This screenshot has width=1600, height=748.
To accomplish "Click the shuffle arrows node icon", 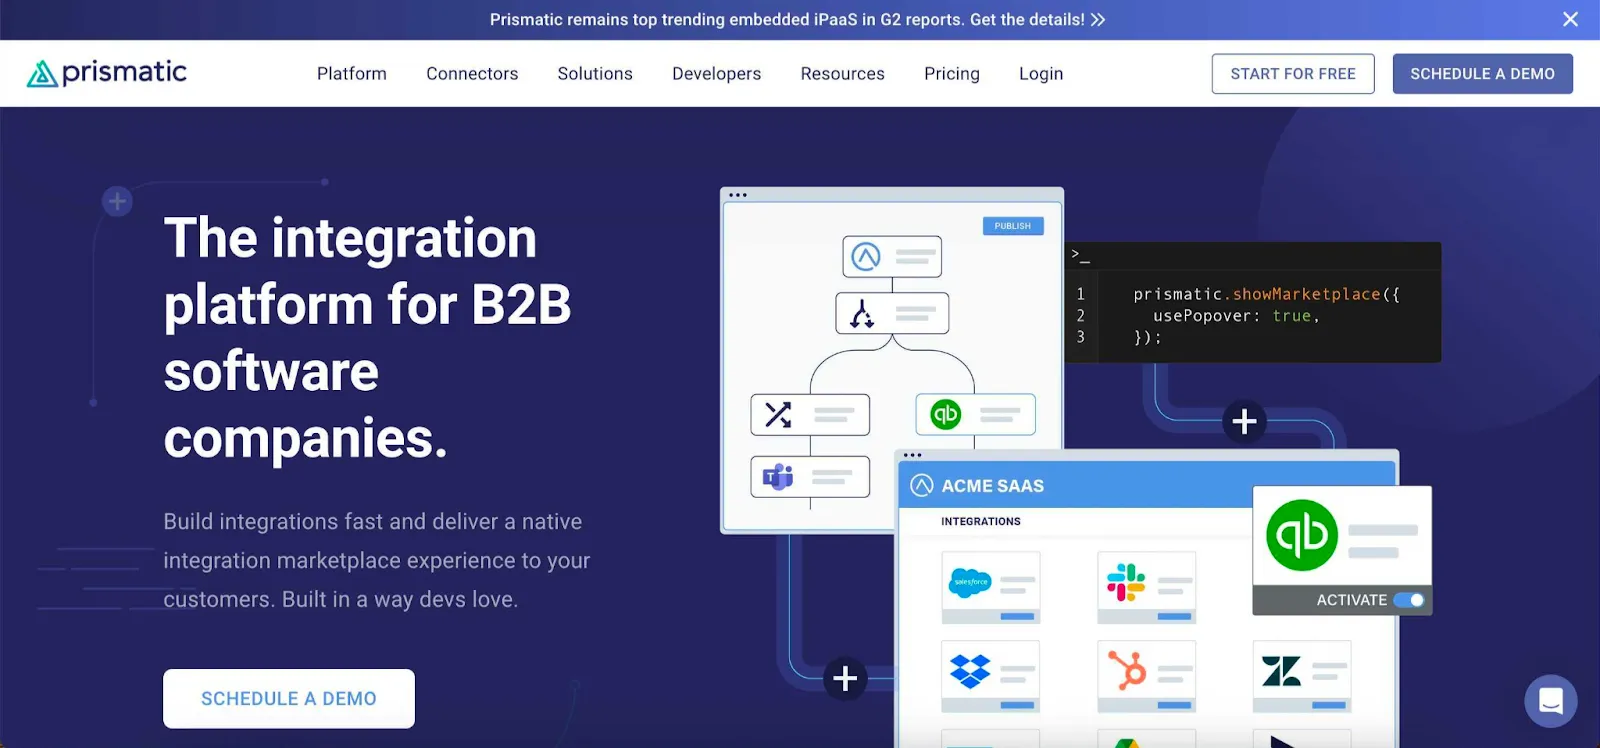I will click(x=778, y=414).
